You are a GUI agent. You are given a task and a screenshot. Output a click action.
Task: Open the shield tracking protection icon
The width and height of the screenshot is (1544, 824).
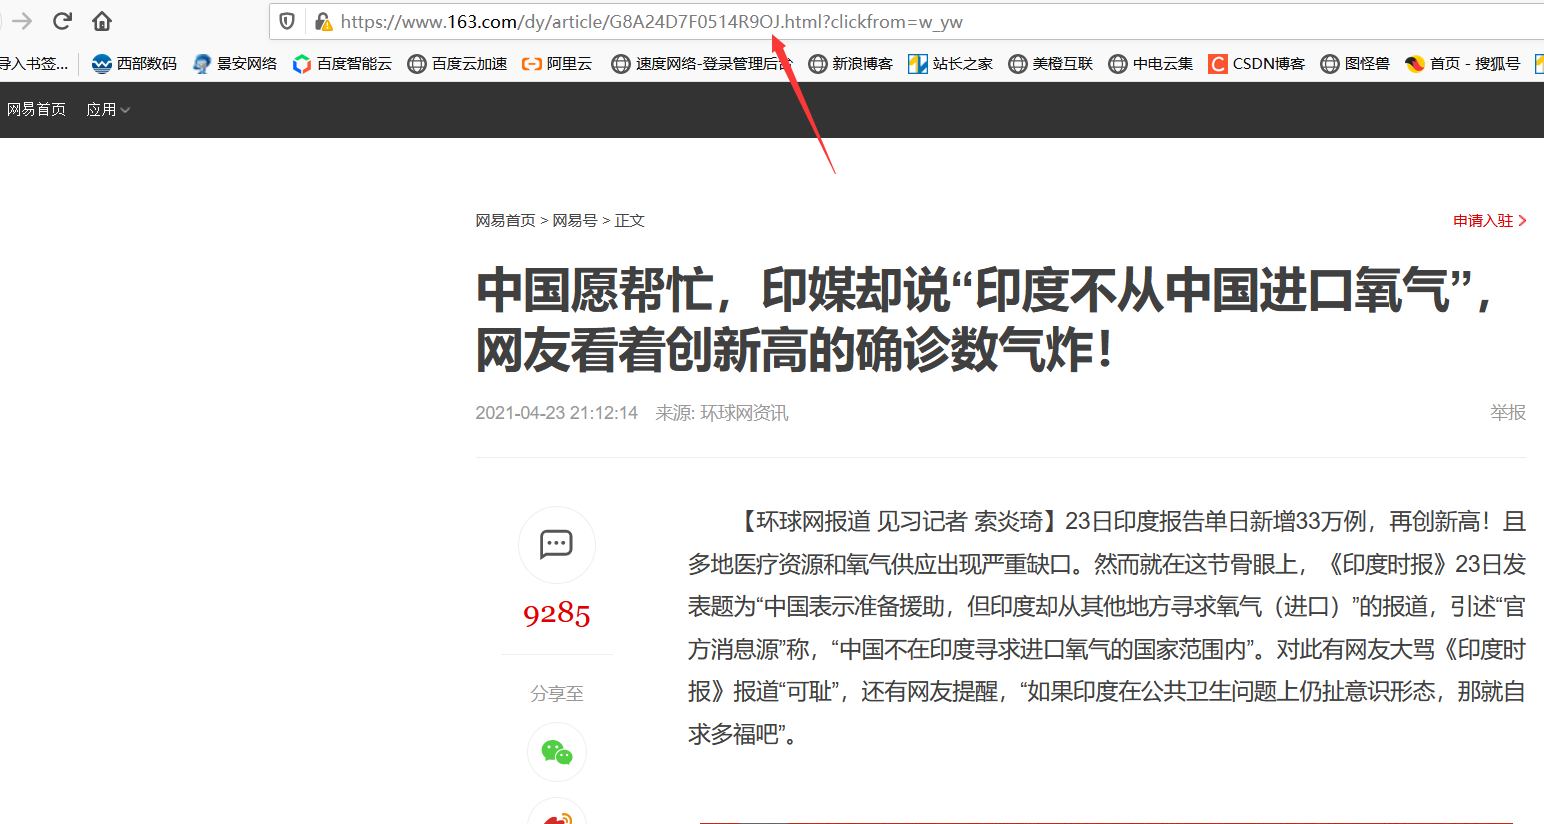coord(288,21)
